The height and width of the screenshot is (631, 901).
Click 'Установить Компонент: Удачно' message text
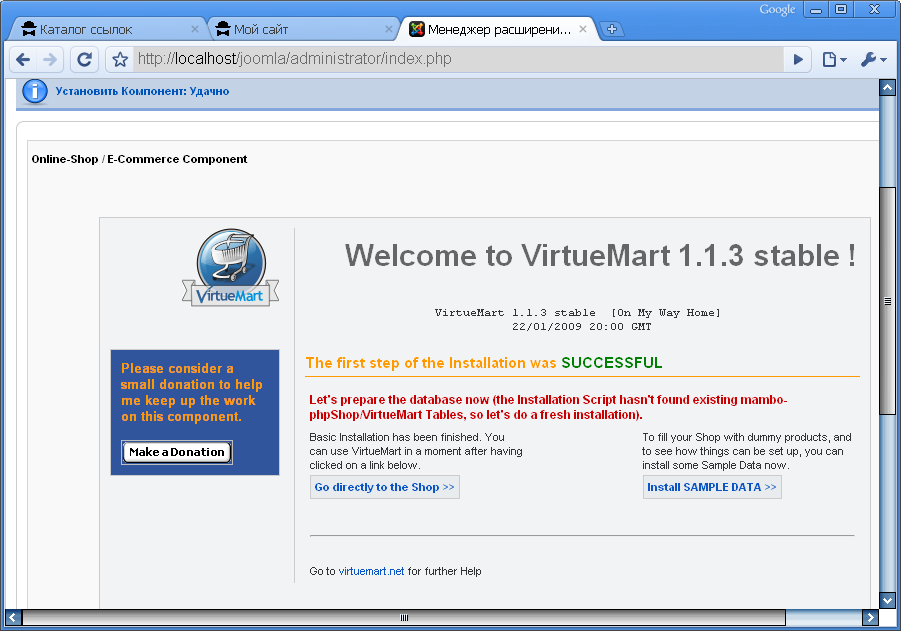142,91
